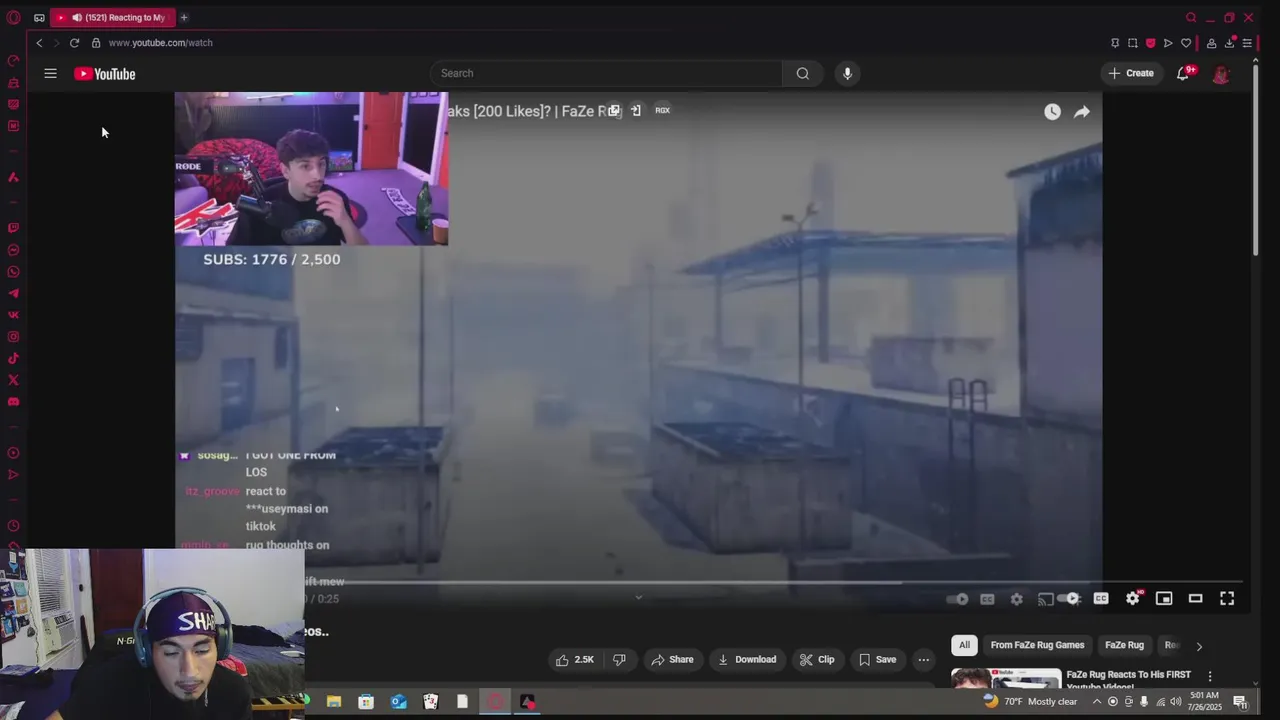Click the share arrow on the video
Image resolution: width=1280 pixels, height=720 pixels.
[1082, 112]
